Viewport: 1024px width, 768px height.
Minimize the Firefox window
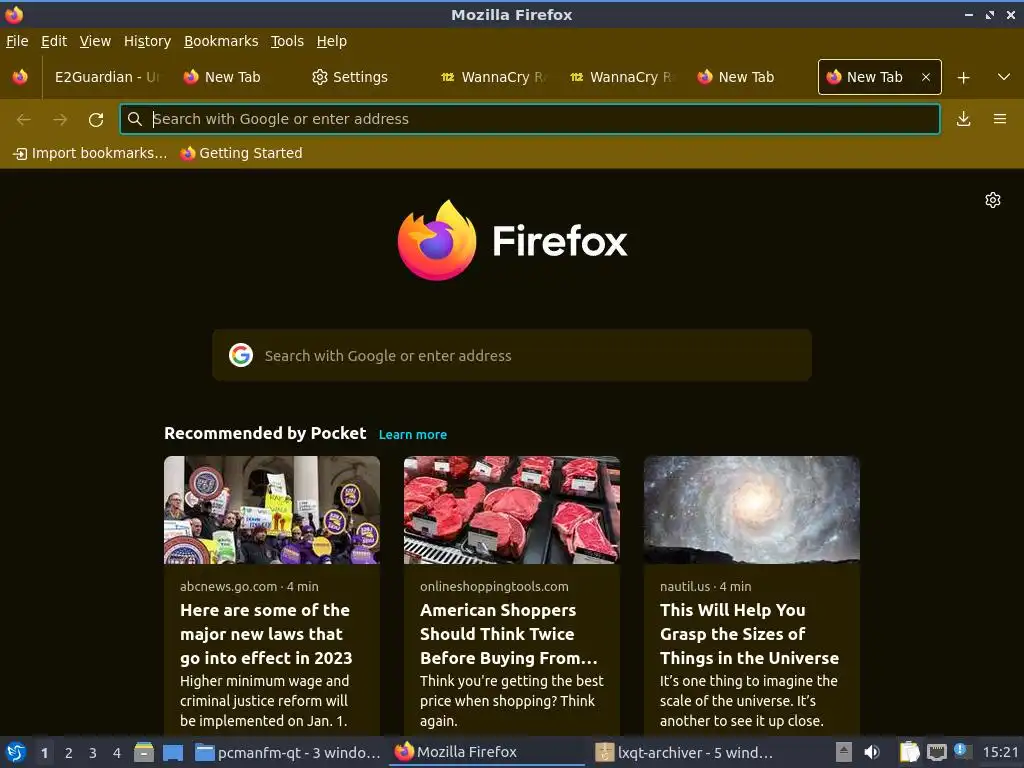click(x=969, y=14)
